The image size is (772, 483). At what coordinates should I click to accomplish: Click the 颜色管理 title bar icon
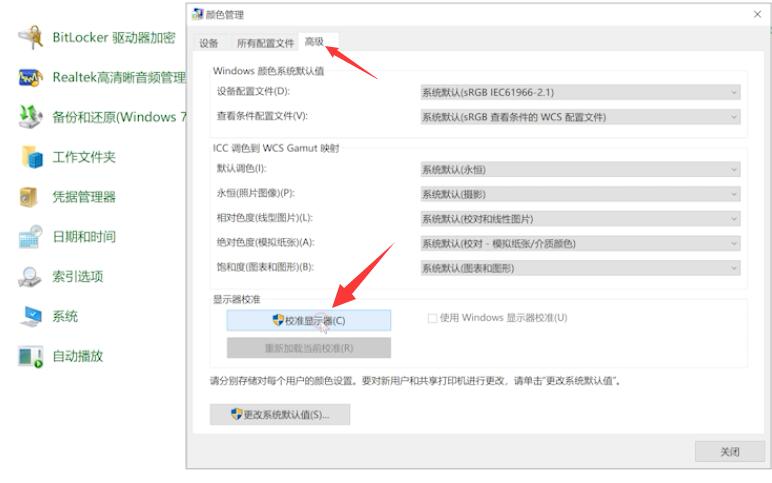click(198, 14)
